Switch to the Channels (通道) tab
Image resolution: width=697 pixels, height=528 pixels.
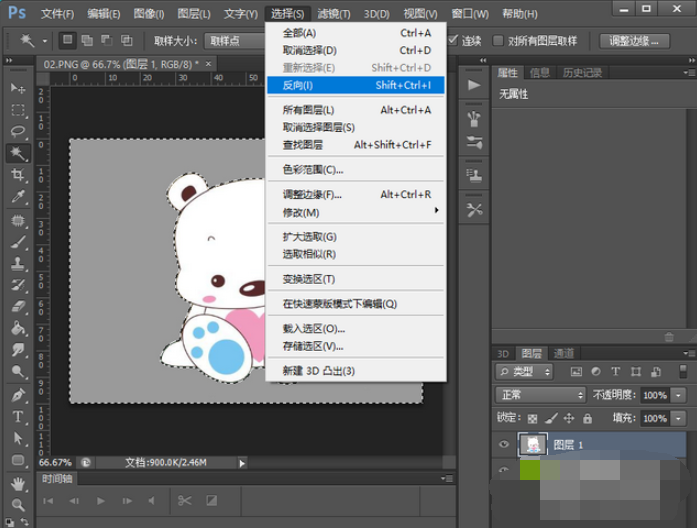[x=564, y=354]
